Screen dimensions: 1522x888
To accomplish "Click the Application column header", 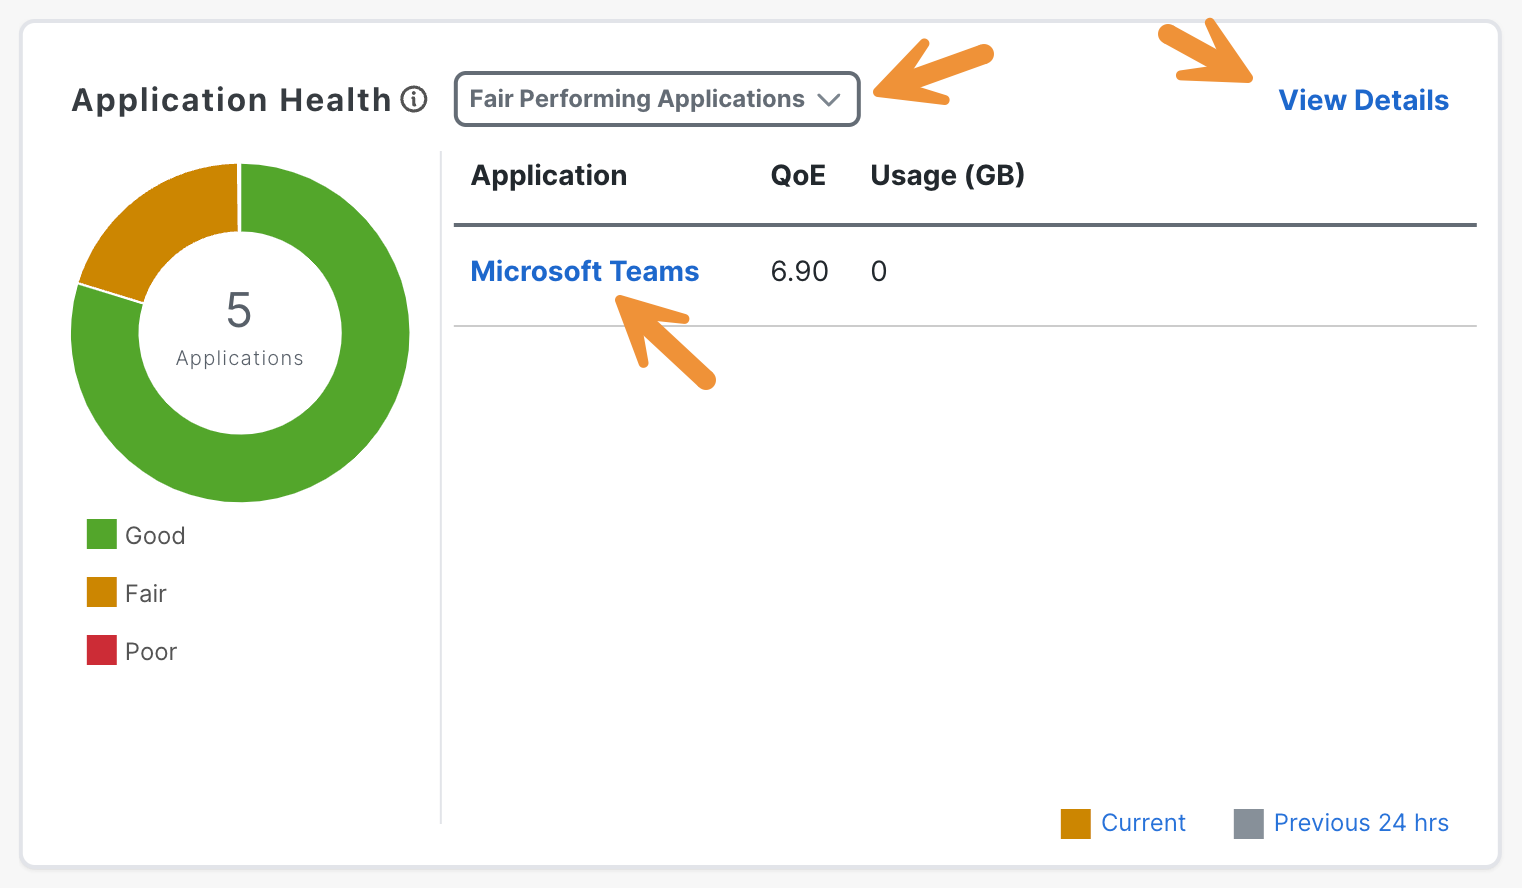I will click(549, 175).
